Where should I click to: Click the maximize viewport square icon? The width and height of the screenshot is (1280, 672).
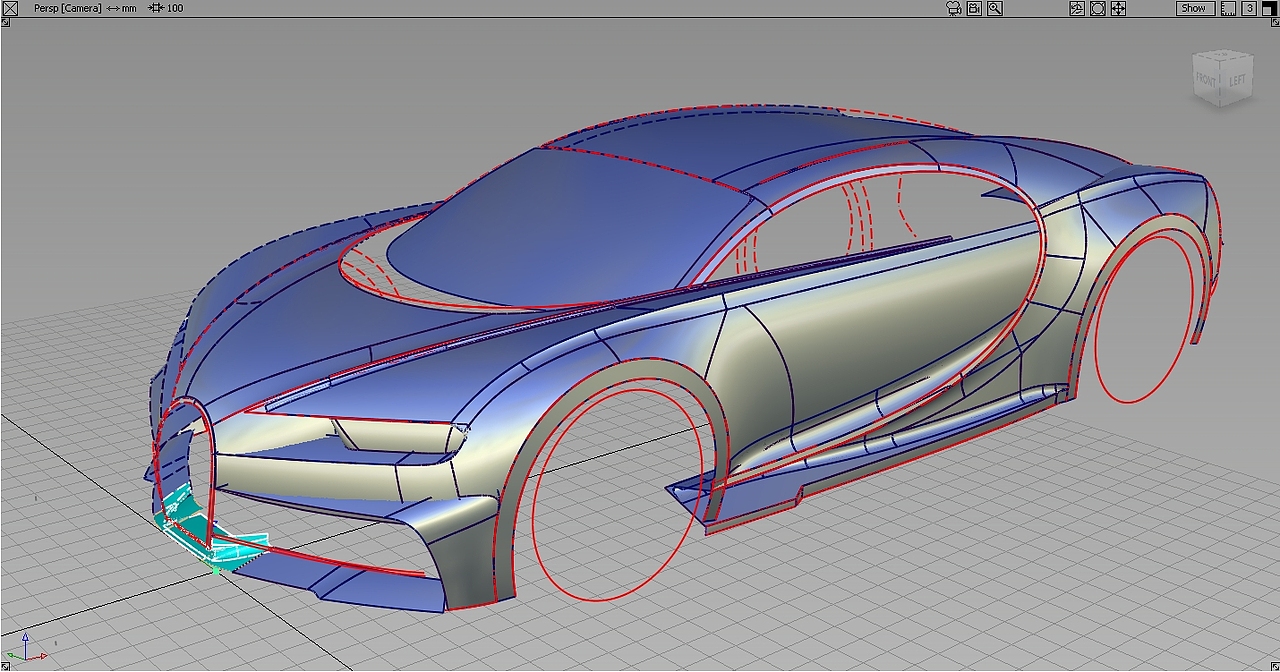(x=1269, y=8)
